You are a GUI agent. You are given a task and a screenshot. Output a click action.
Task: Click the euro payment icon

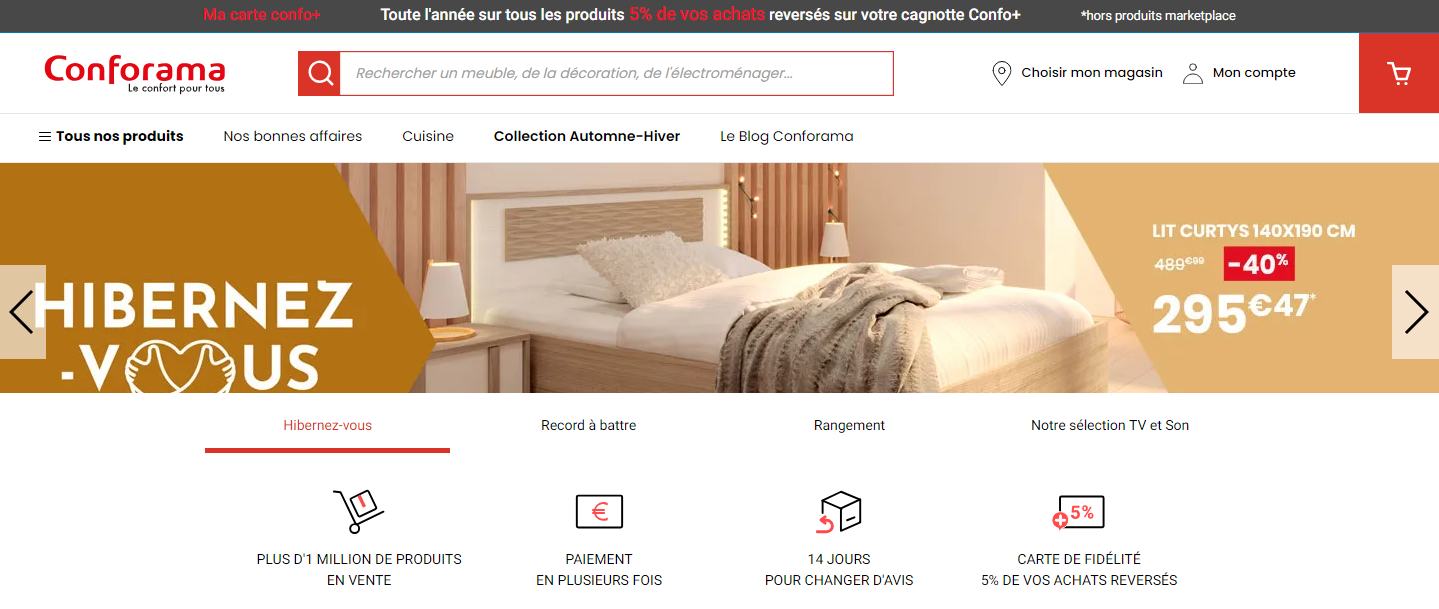click(x=599, y=511)
